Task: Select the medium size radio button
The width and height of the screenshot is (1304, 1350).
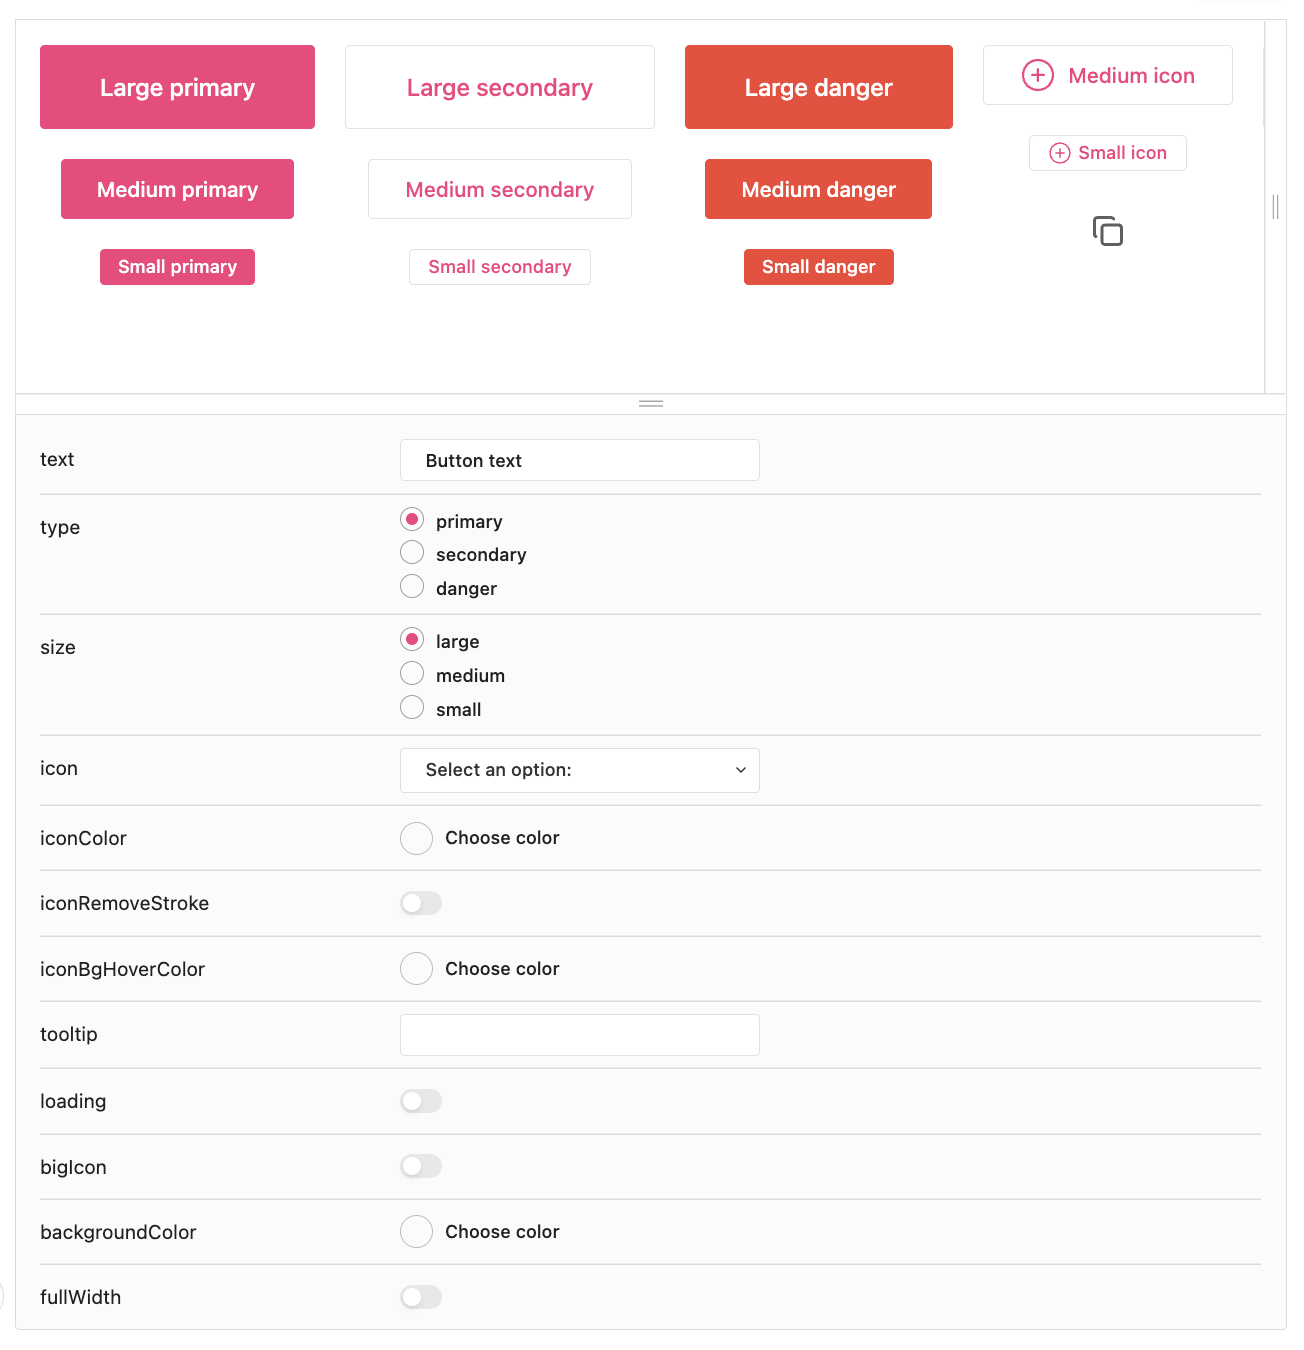Action: pos(412,673)
